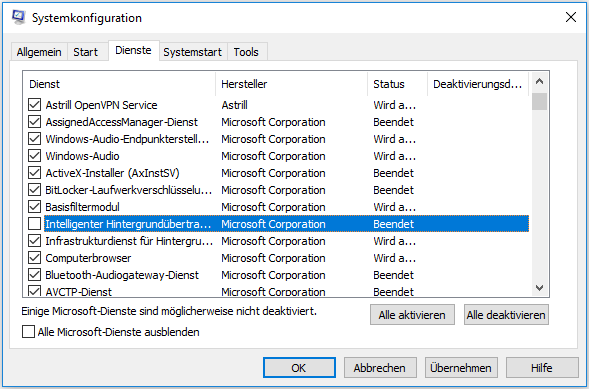Sort by the Hersteller column header
589x389 pixels.
pyautogui.click(x=292, y=84)
